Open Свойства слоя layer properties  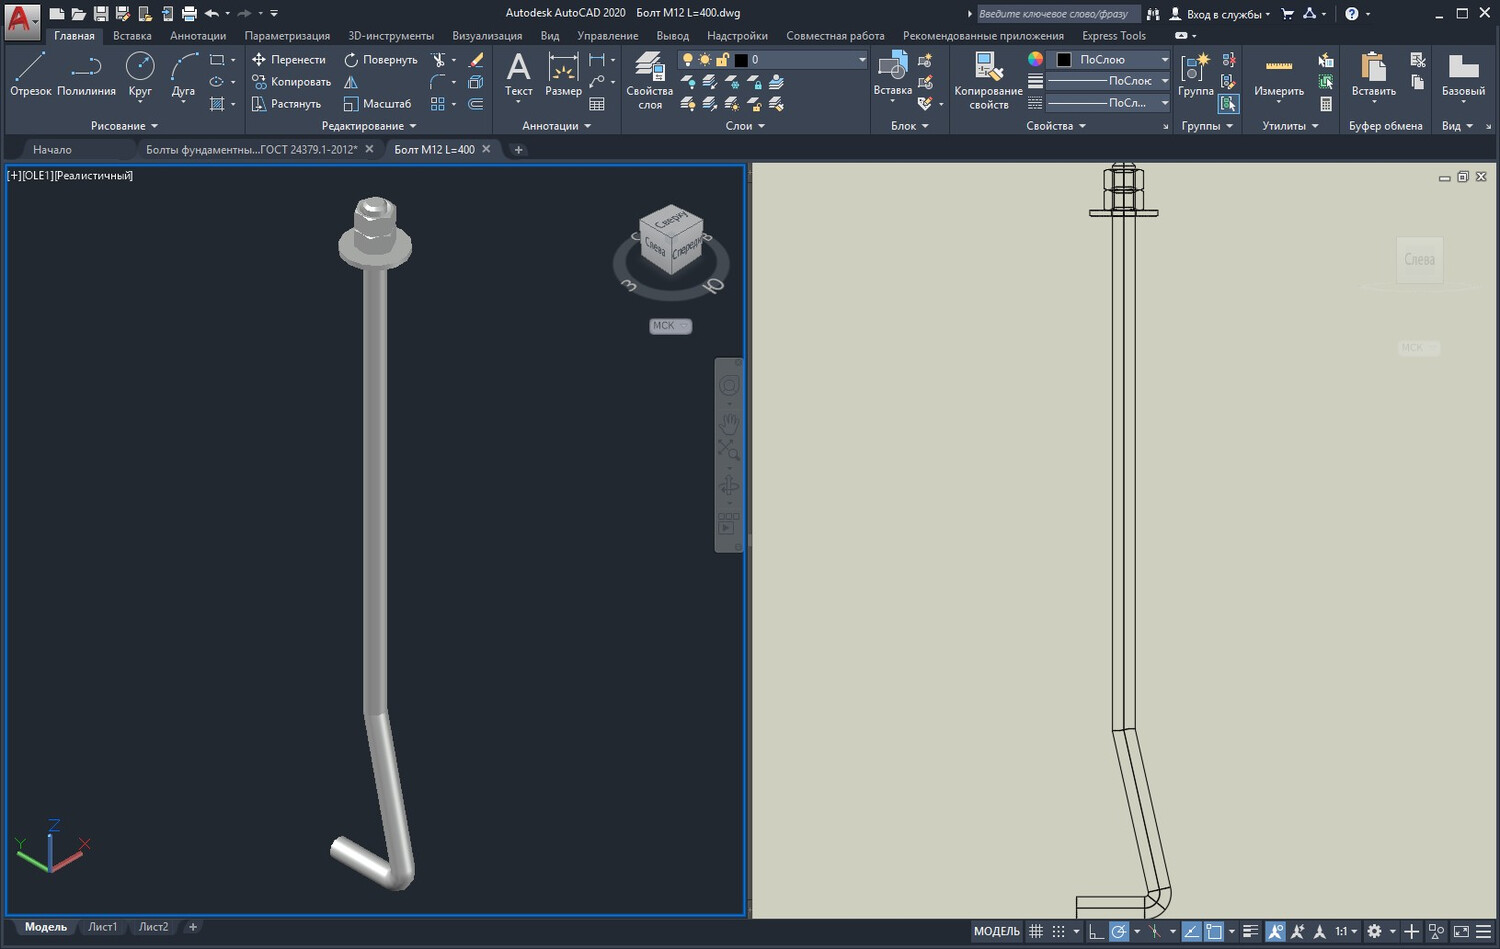[x=650, y=80]
